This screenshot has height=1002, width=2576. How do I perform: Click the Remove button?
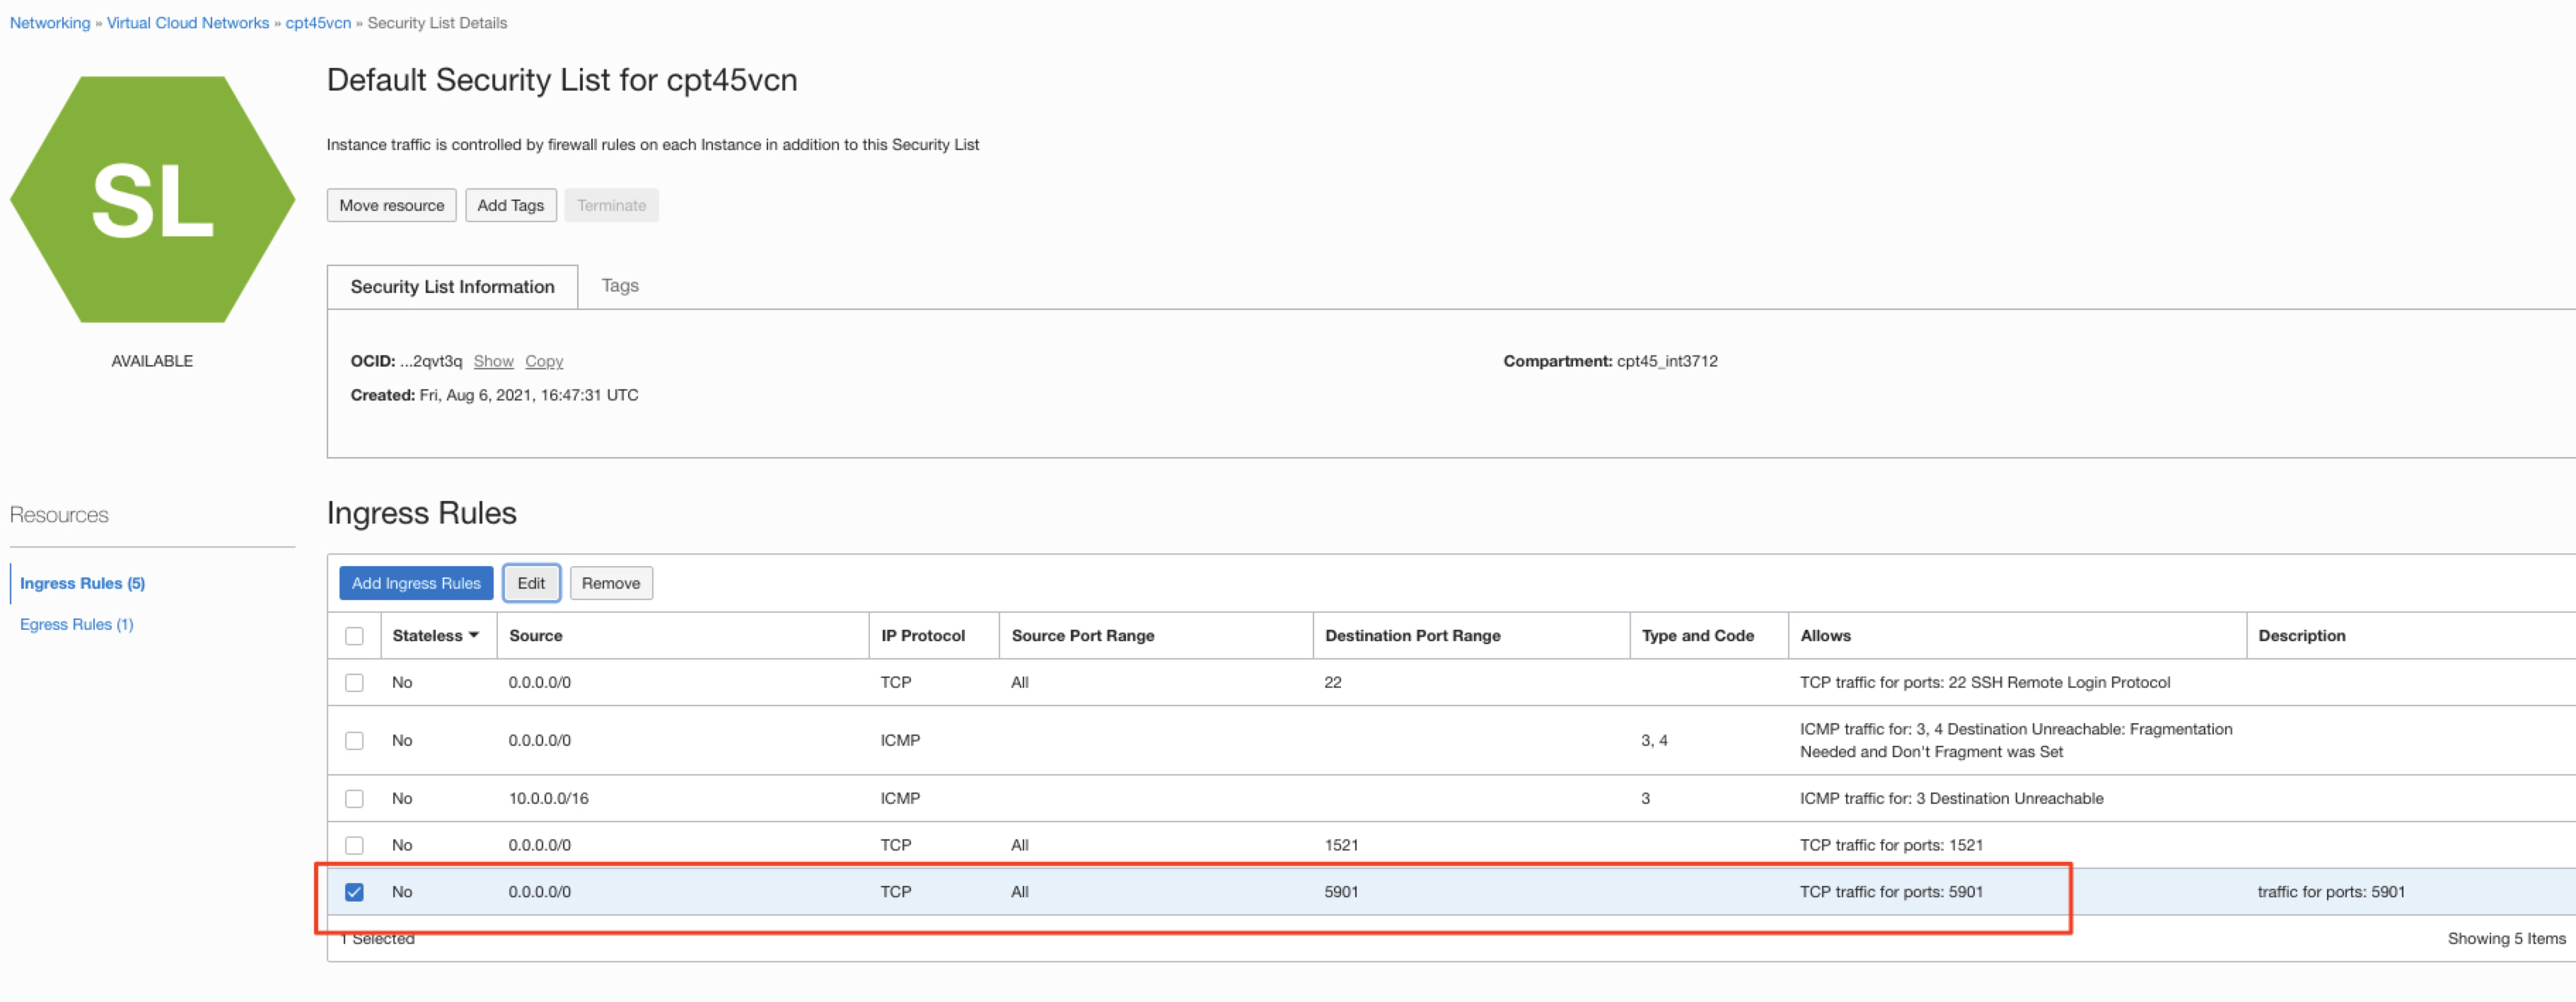point(611,583)
